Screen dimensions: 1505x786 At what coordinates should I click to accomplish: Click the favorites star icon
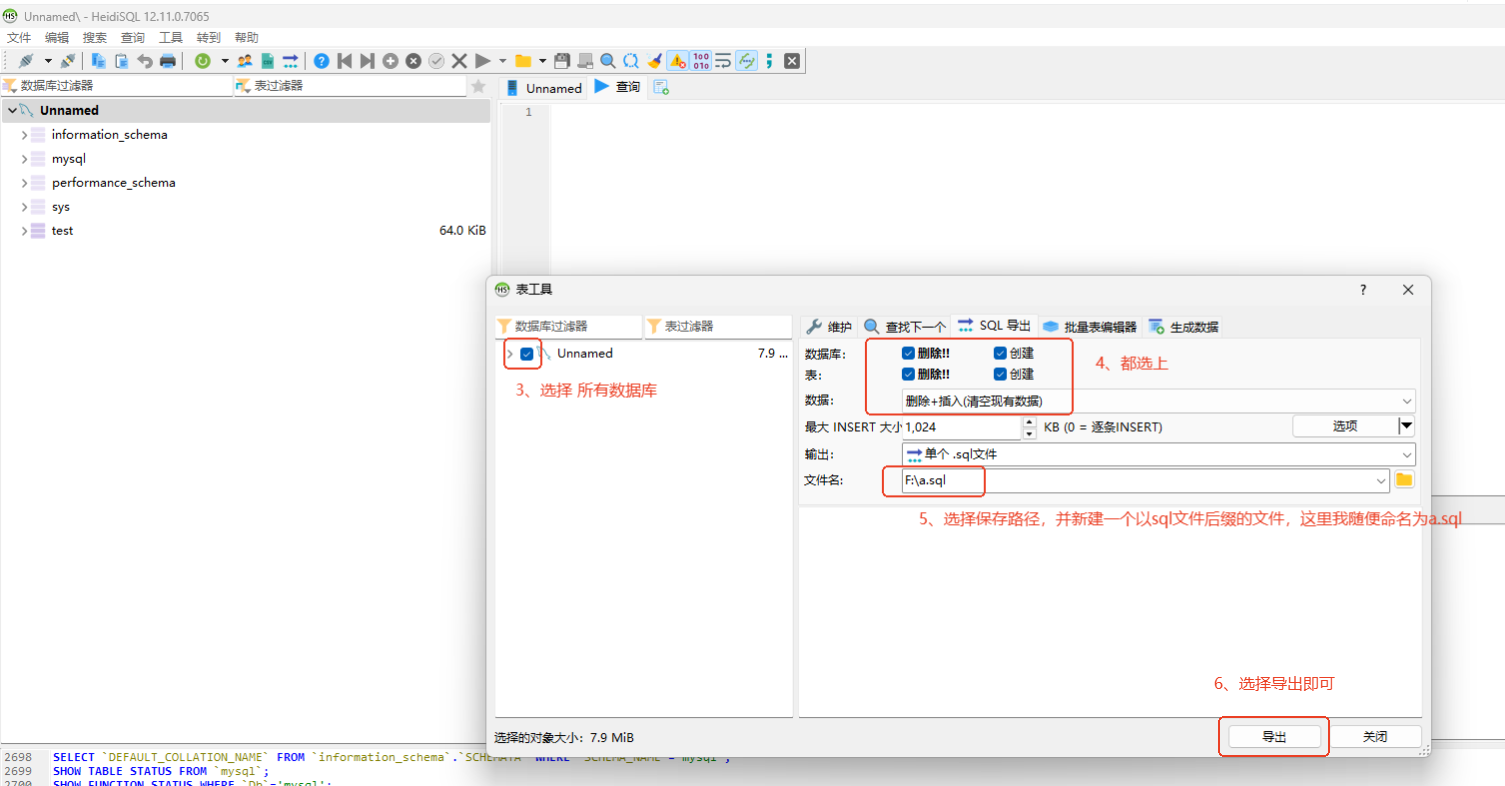(479, 86)
